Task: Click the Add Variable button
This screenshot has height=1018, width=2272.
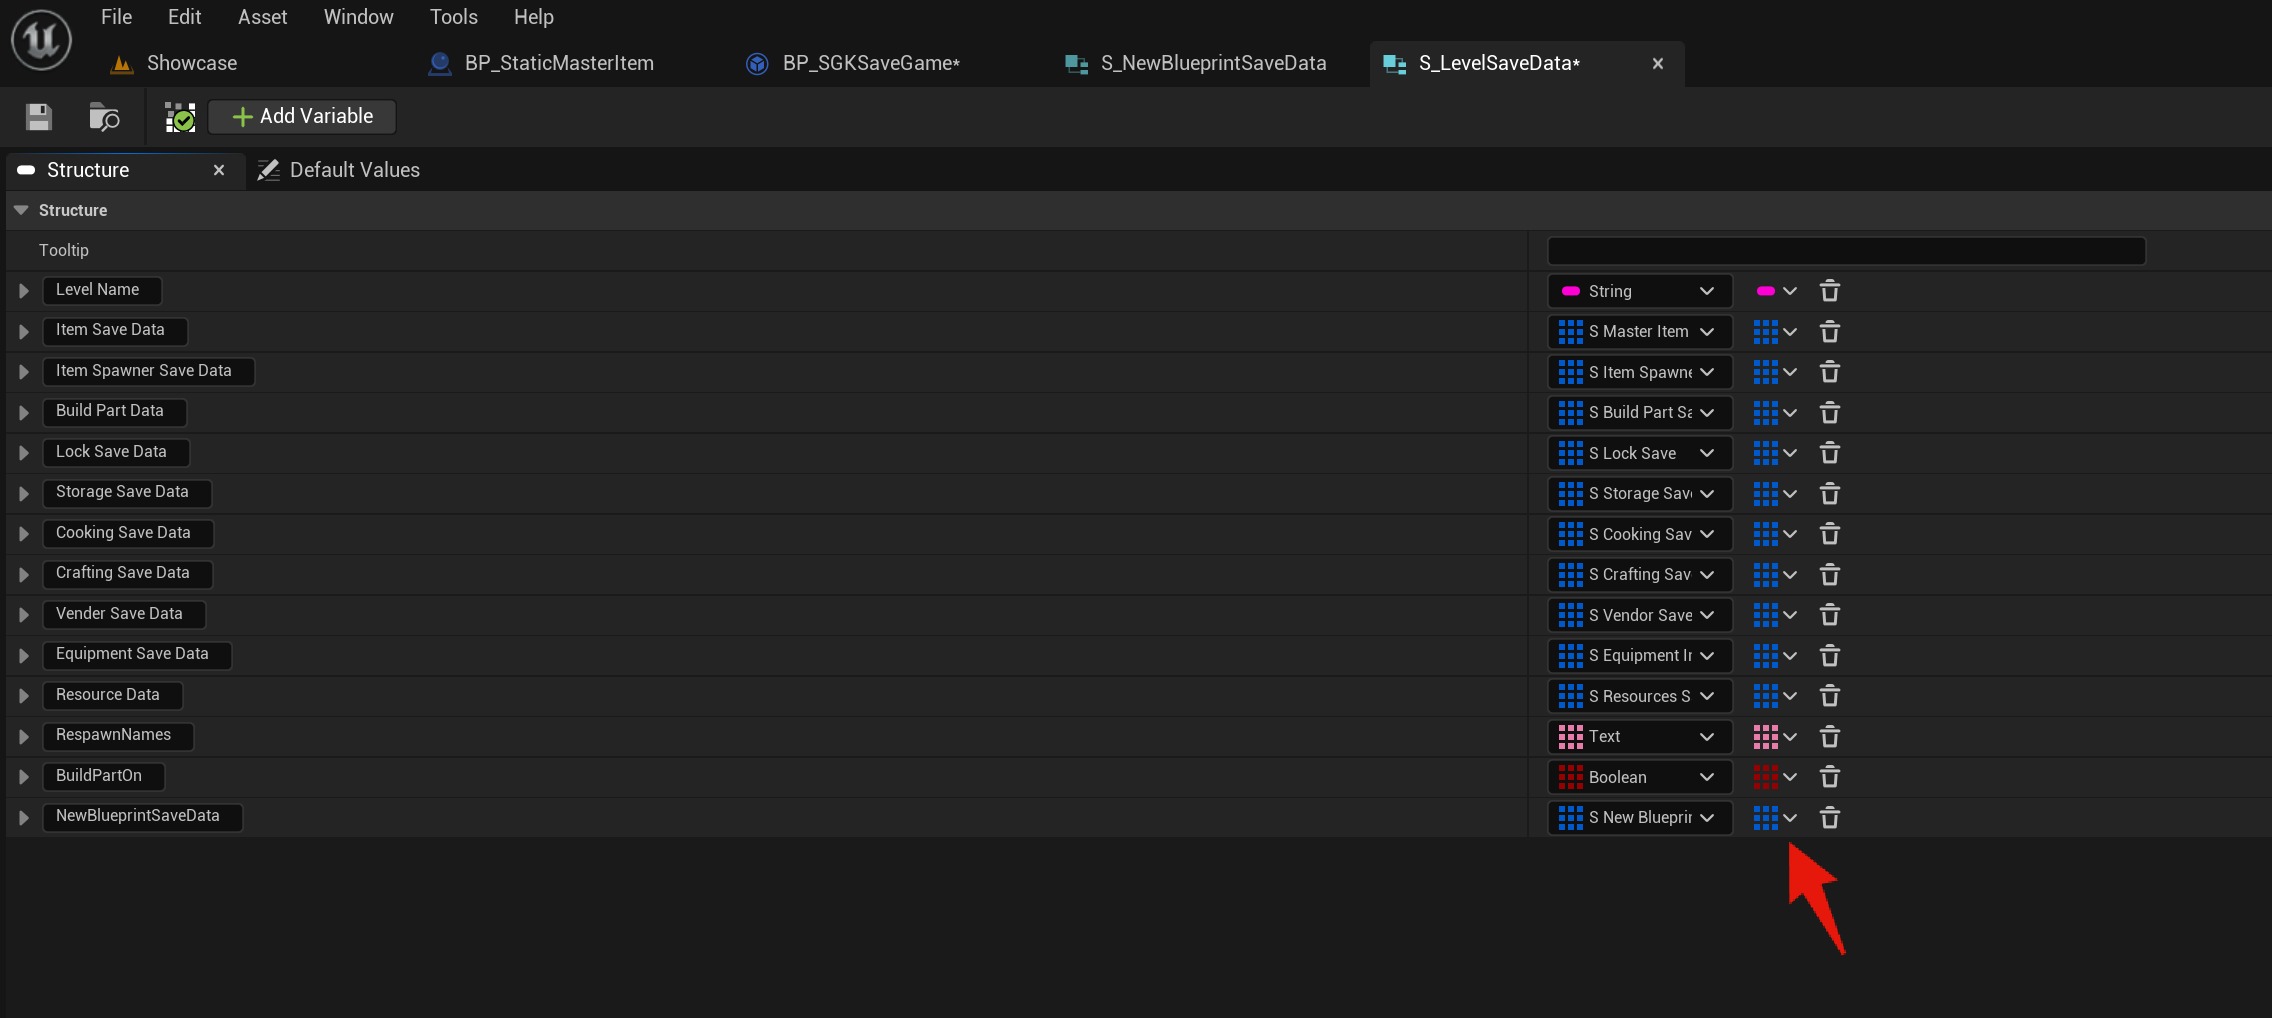Action: tap(302, 117)
